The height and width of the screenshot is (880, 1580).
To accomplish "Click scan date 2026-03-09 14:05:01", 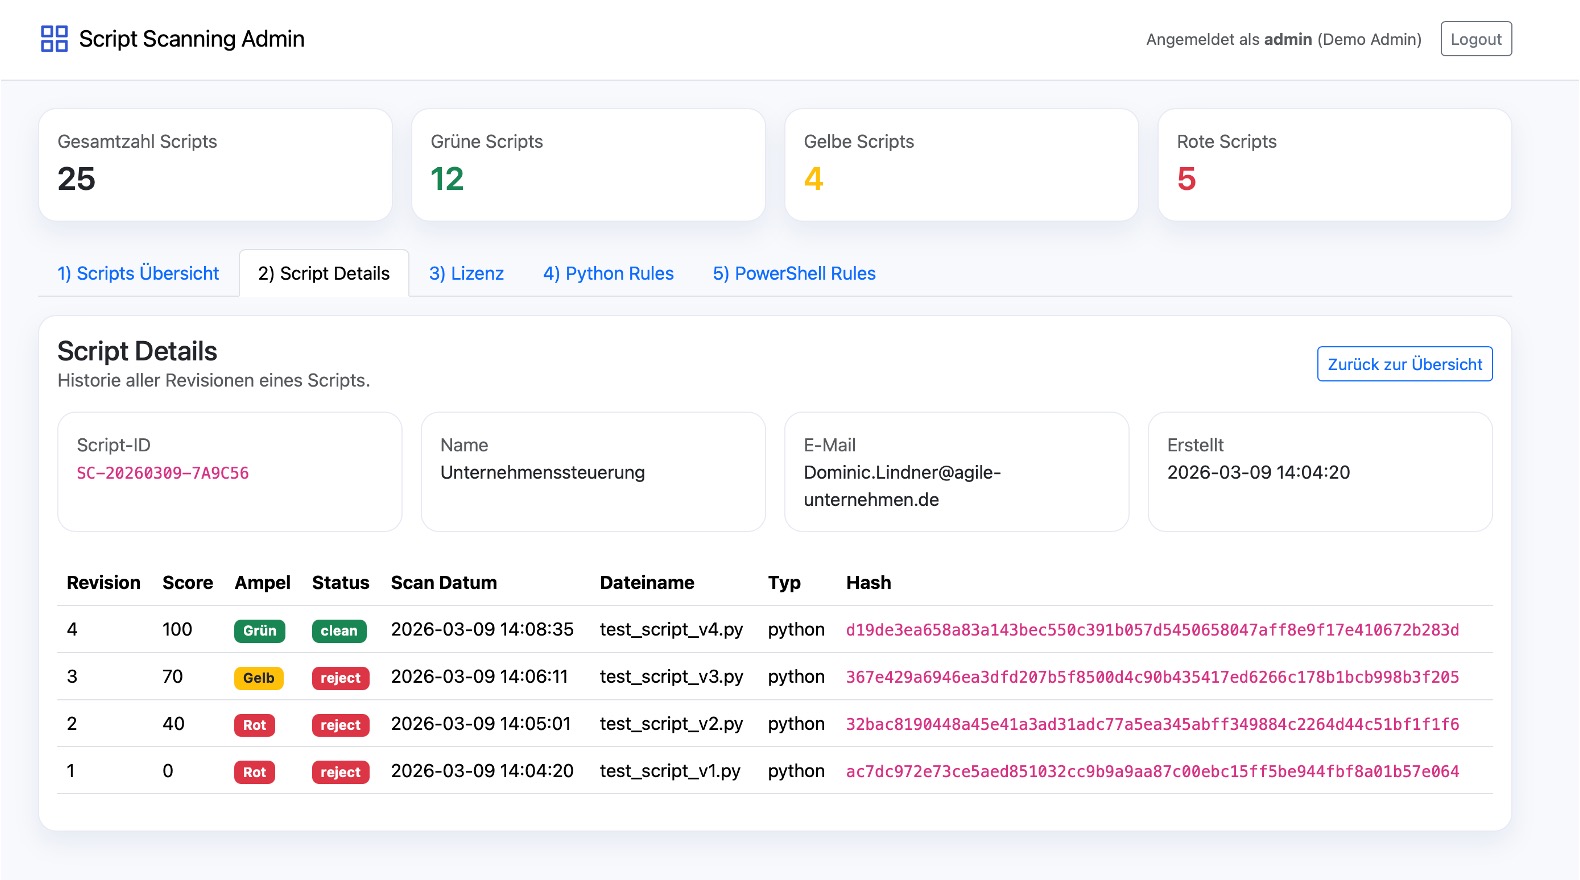I will (x=481, y=723).
